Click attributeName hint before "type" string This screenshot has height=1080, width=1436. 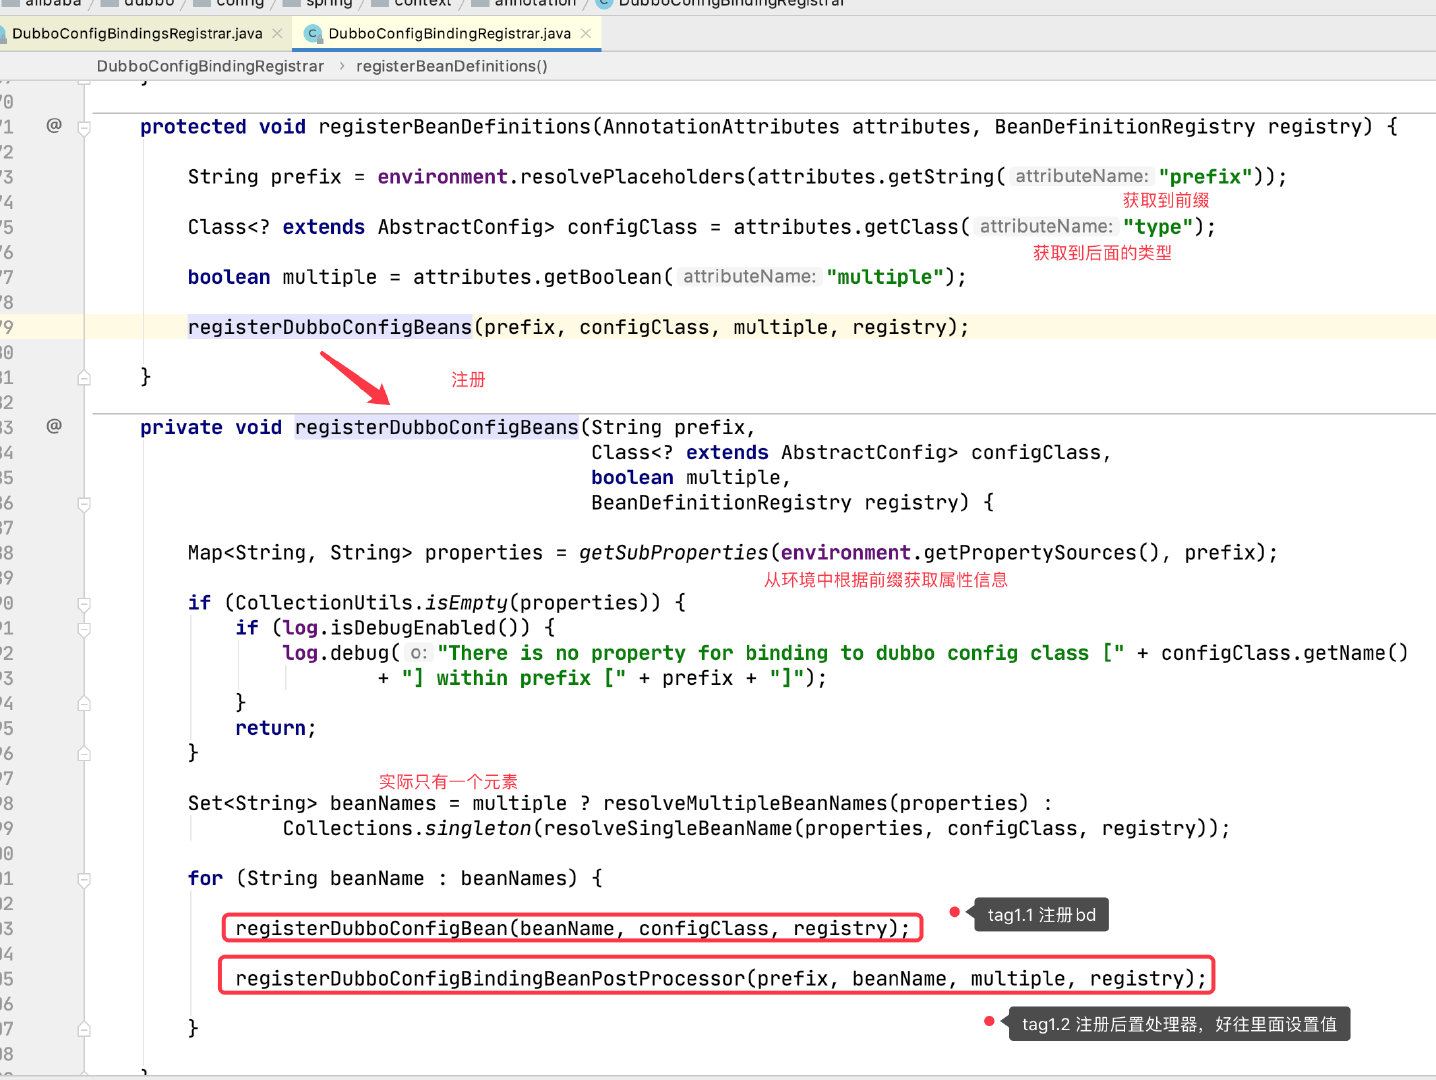(1046, 226)
